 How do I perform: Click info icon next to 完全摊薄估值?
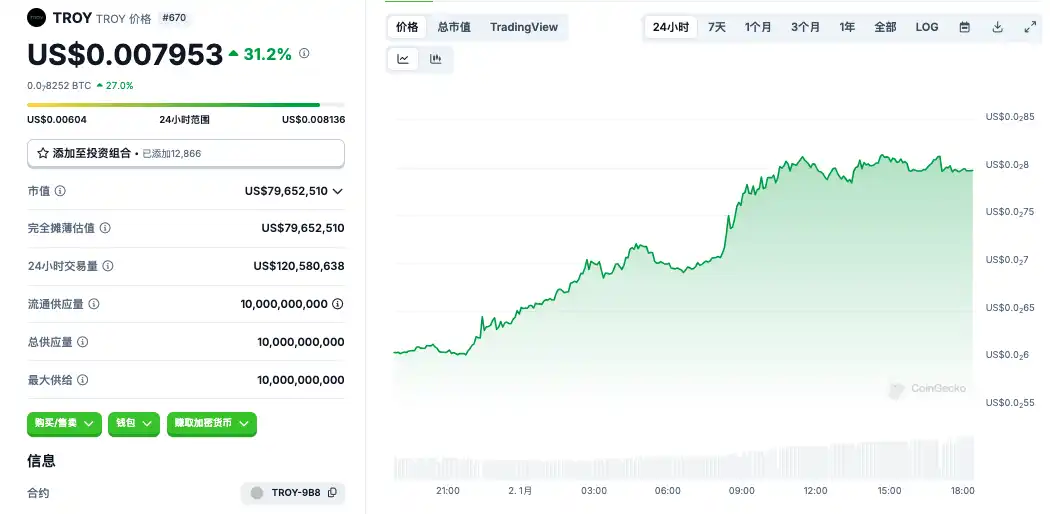(105, 228)
